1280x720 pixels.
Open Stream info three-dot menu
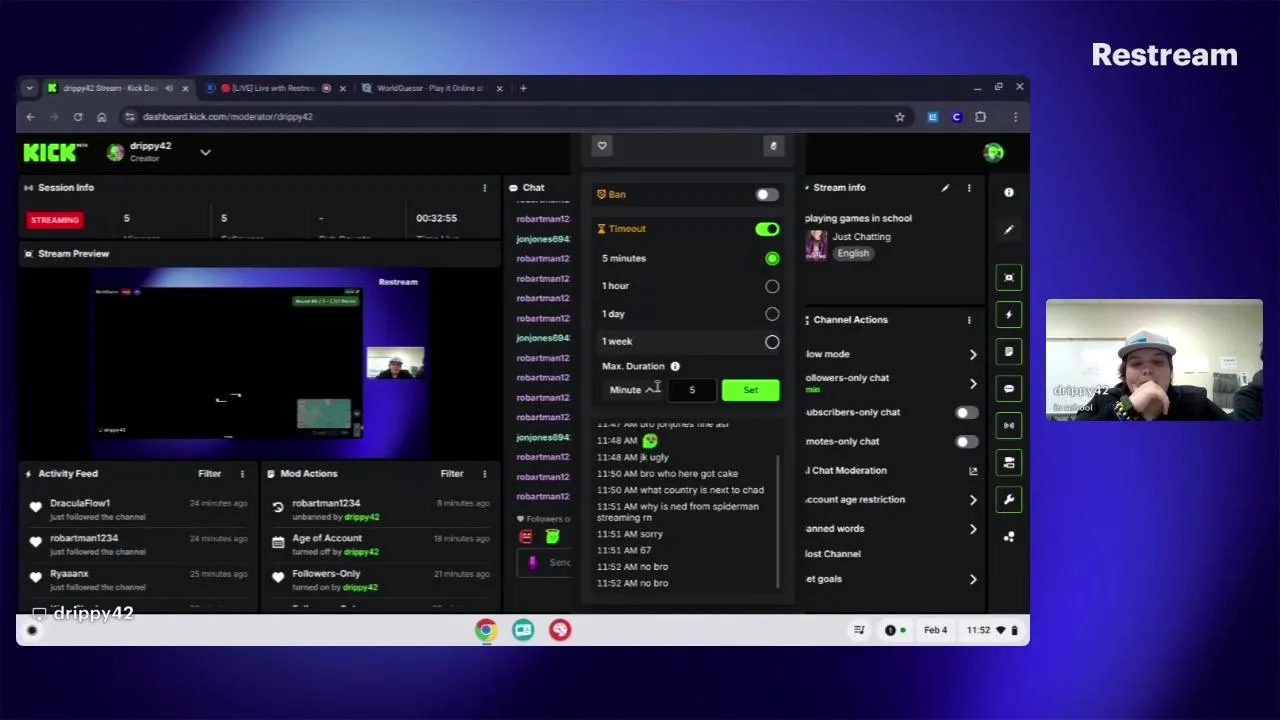pyautogui.click(x=969, y=188)
